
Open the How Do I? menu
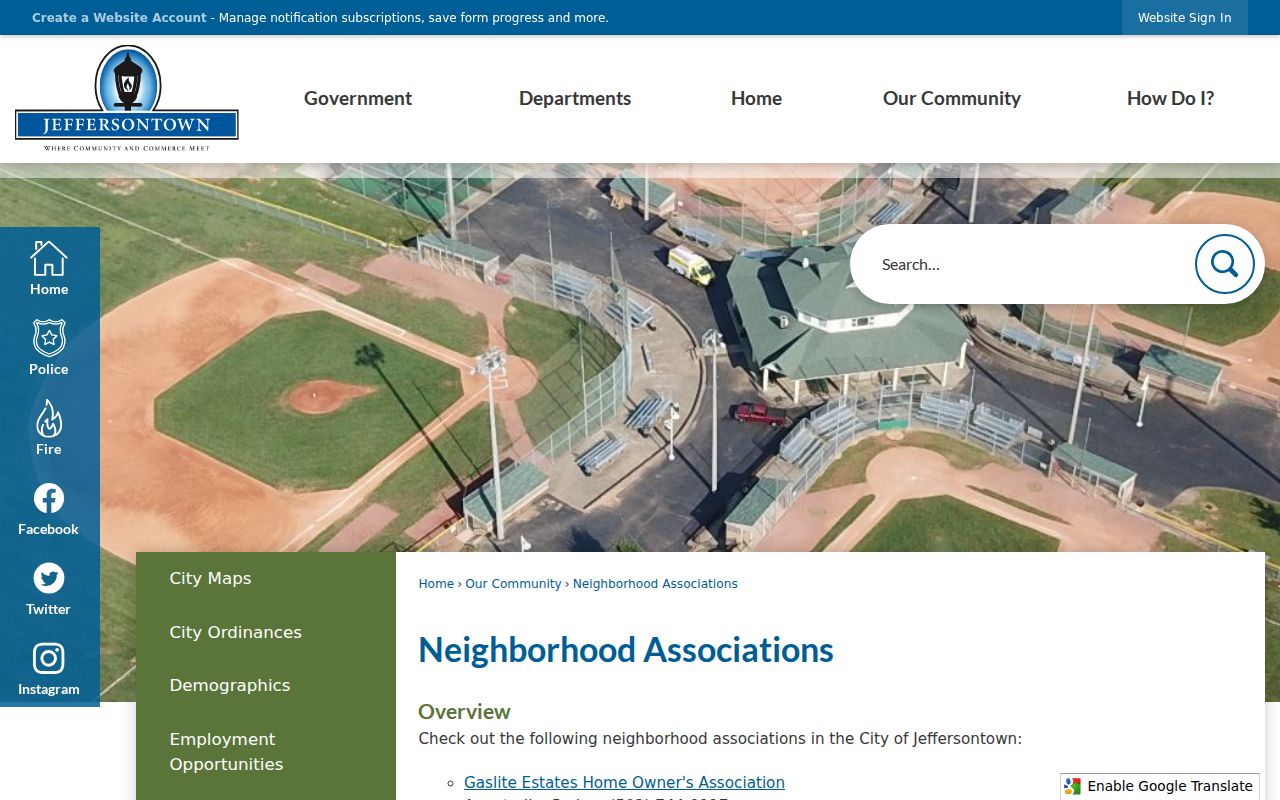click(1170, 98)
